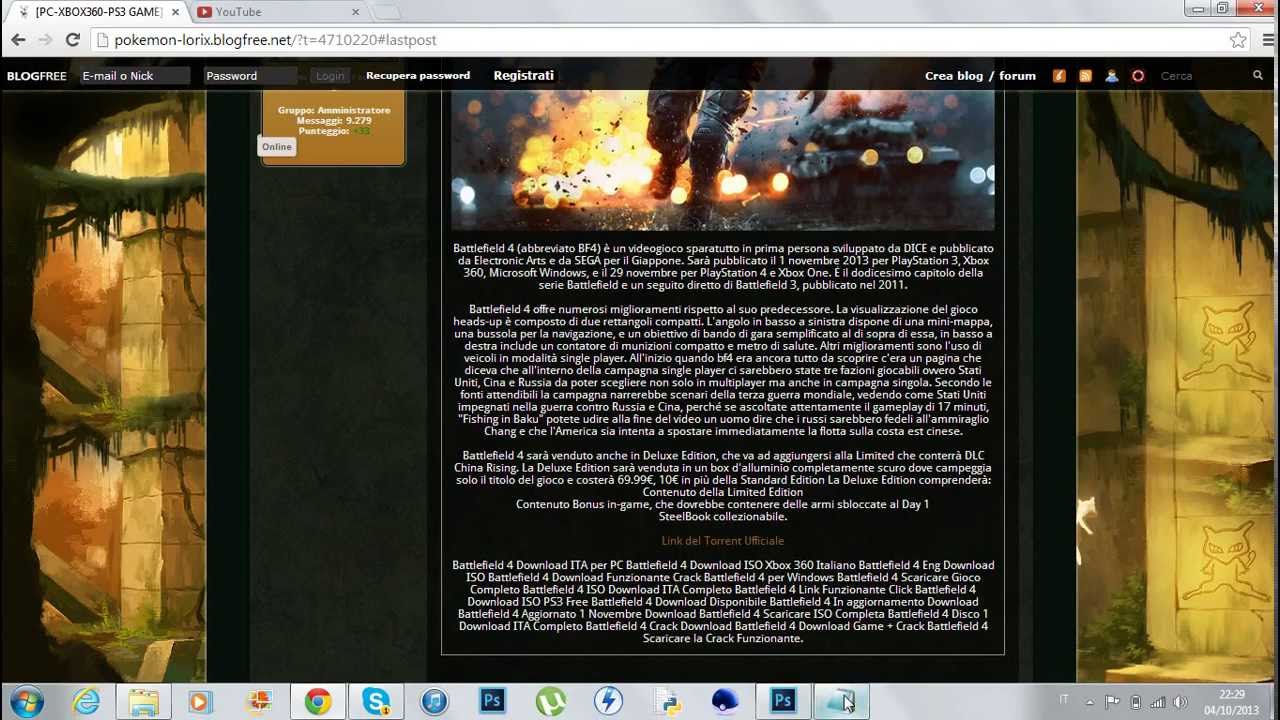This screenshot has height=720, width=1280.
Task: Click the Online status button
Action: click(276, 147)
